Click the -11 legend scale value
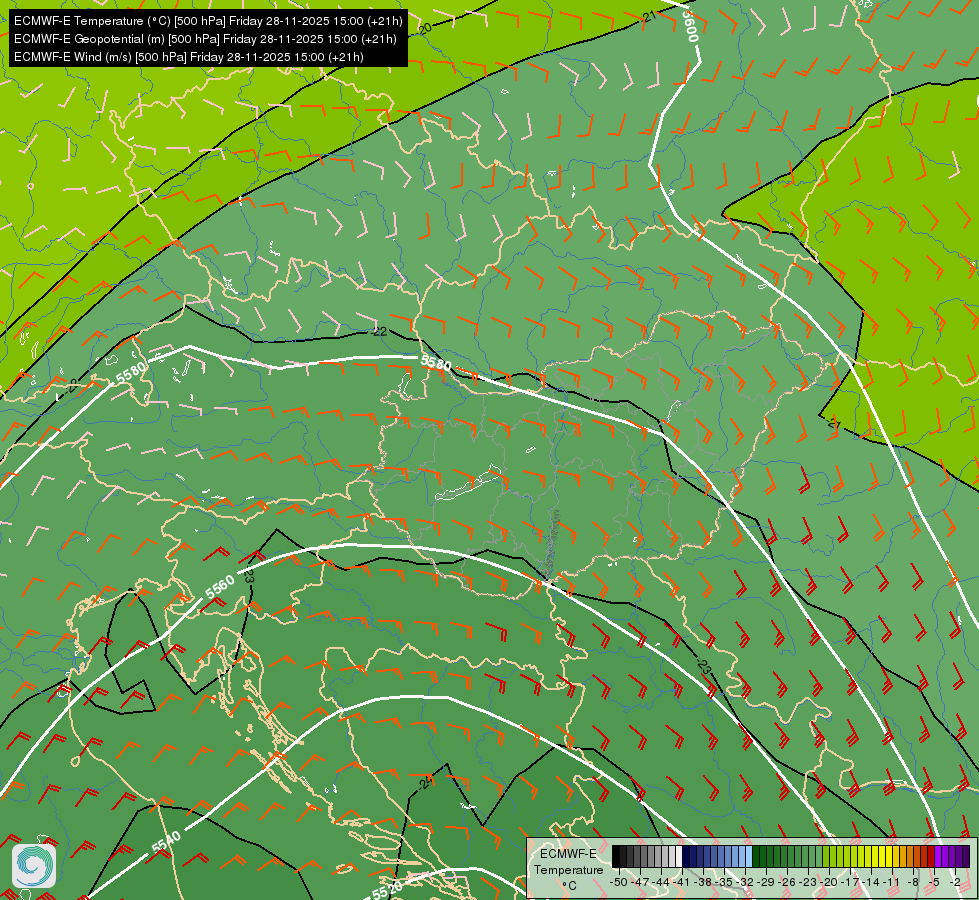 pos(892,882)
